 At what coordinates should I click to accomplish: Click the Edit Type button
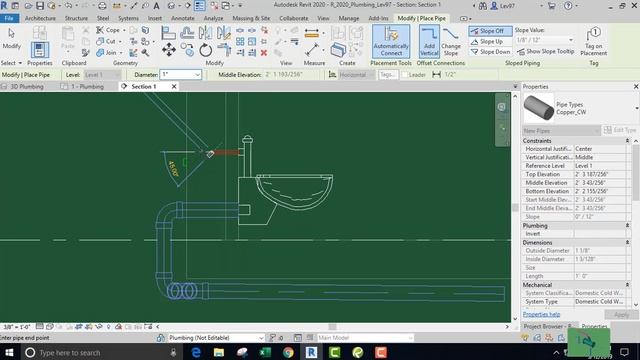(x=620, y=130)
